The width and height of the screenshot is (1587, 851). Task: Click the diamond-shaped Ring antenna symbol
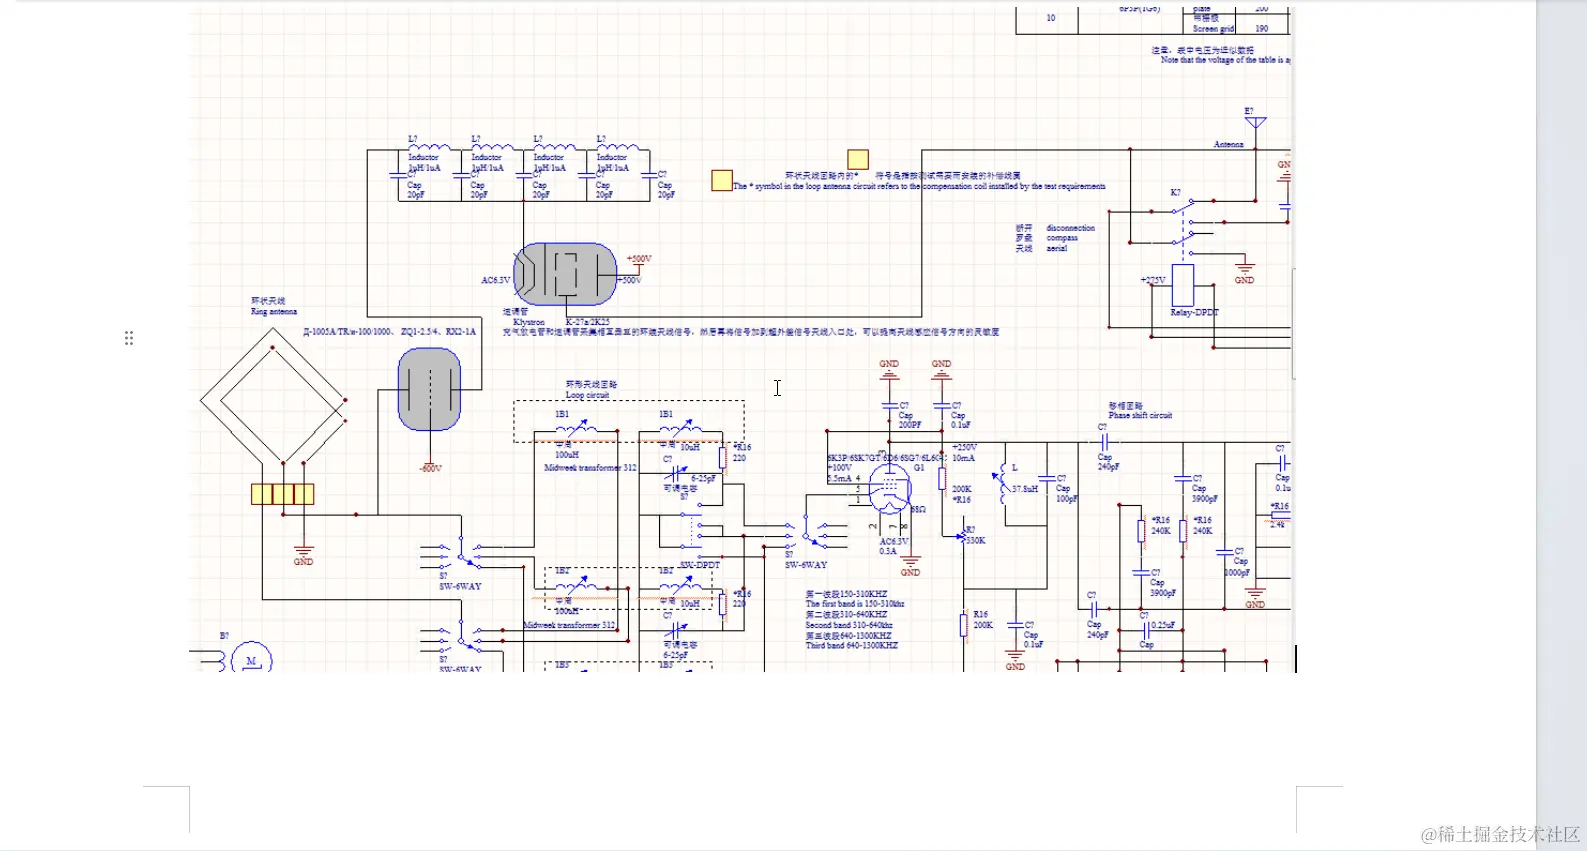pos(274,400)
